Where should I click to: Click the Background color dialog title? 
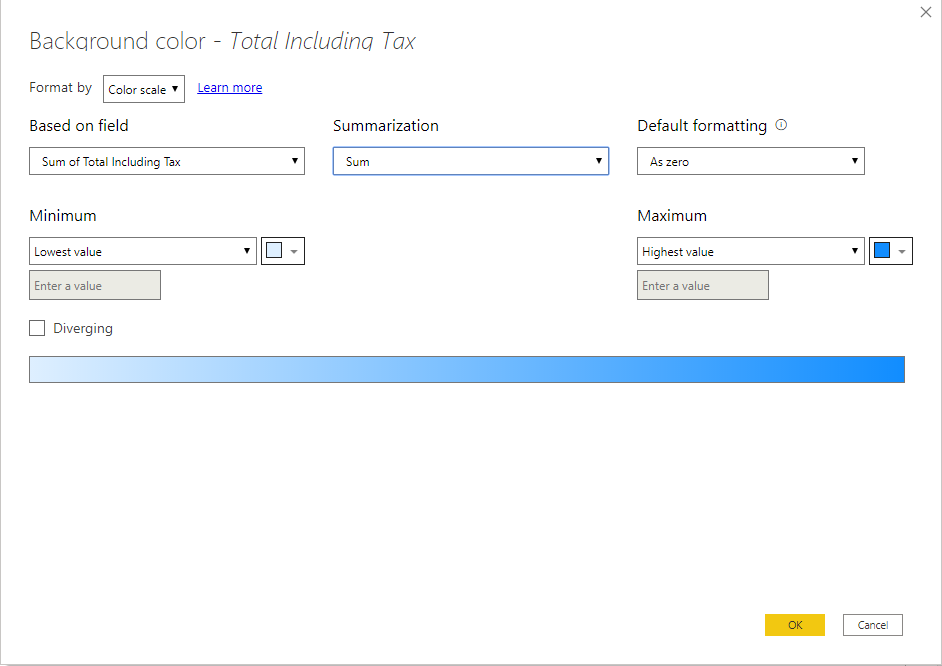click(222, 42)
